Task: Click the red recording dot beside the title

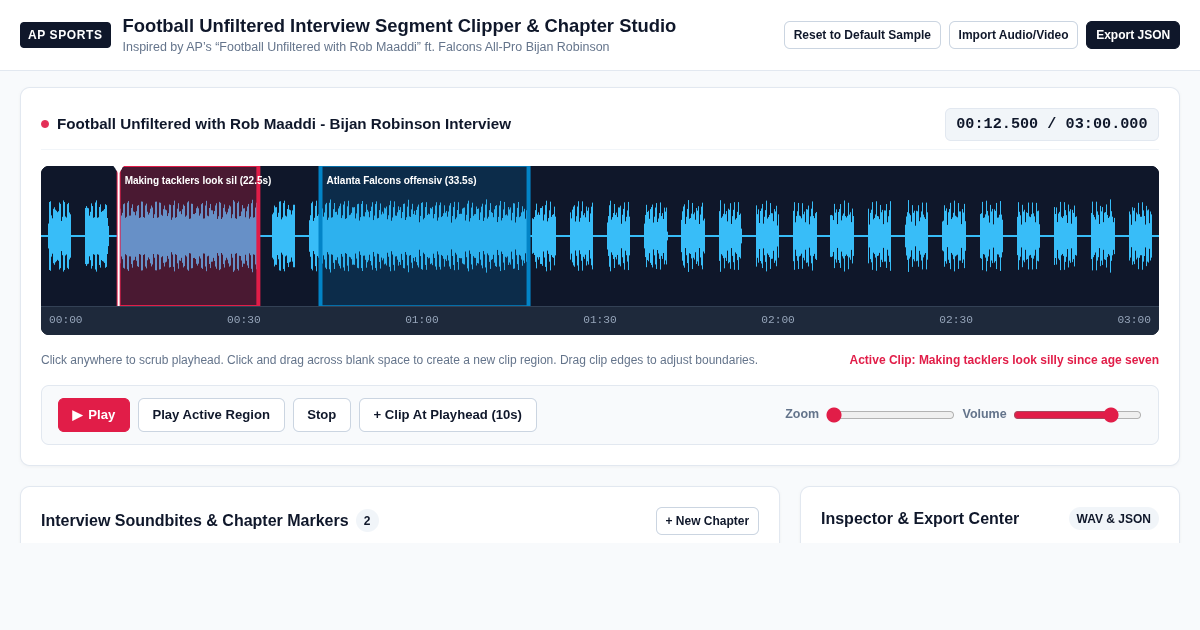Action: [45, 124]
